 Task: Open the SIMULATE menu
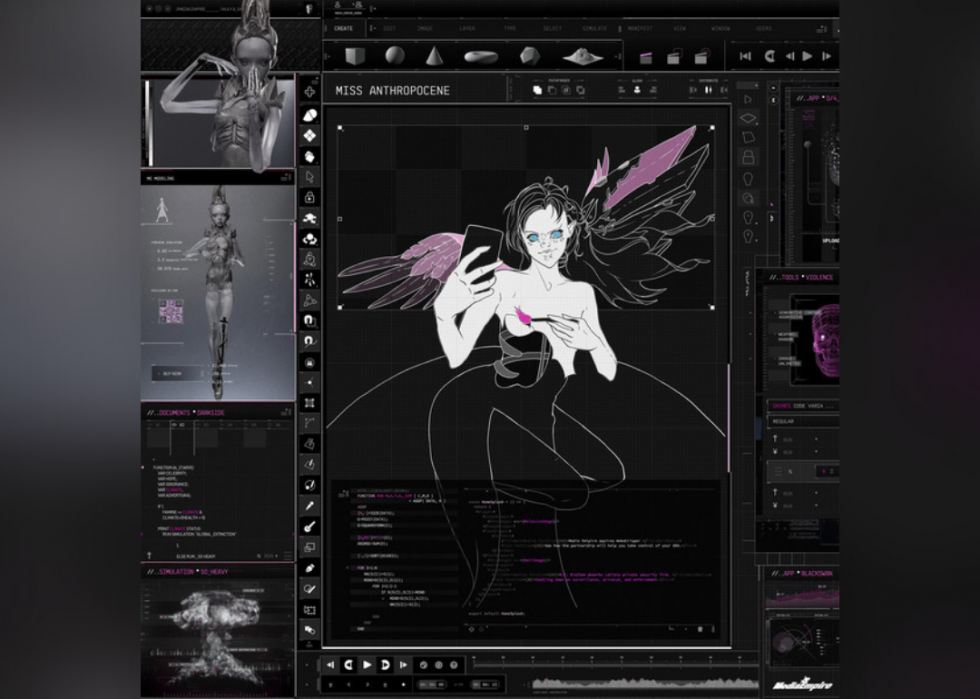coord(594,29)
